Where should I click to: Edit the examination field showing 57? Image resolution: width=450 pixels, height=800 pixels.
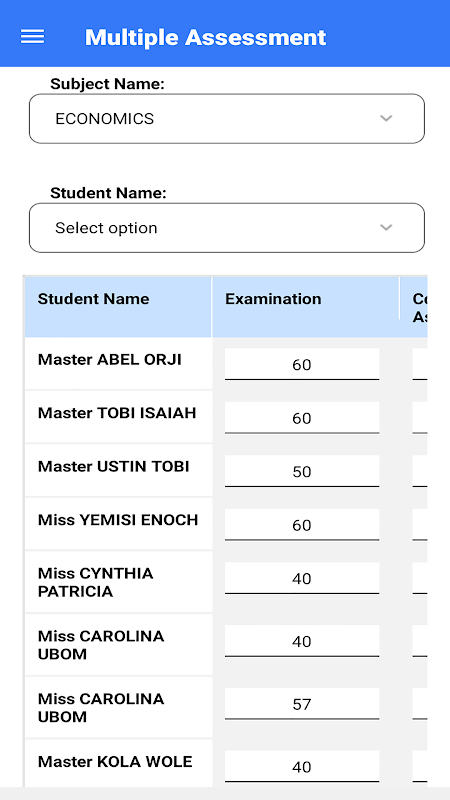click(x=302, y=704)
